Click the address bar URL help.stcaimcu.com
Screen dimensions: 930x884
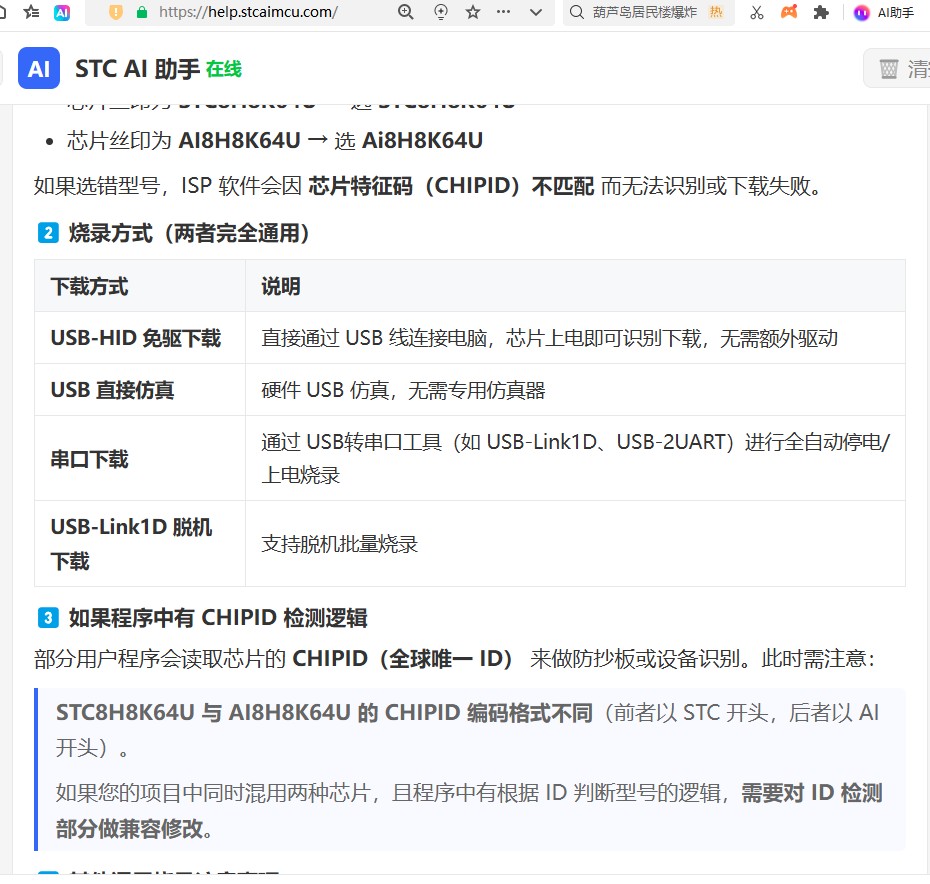click(x=248, y=12)
